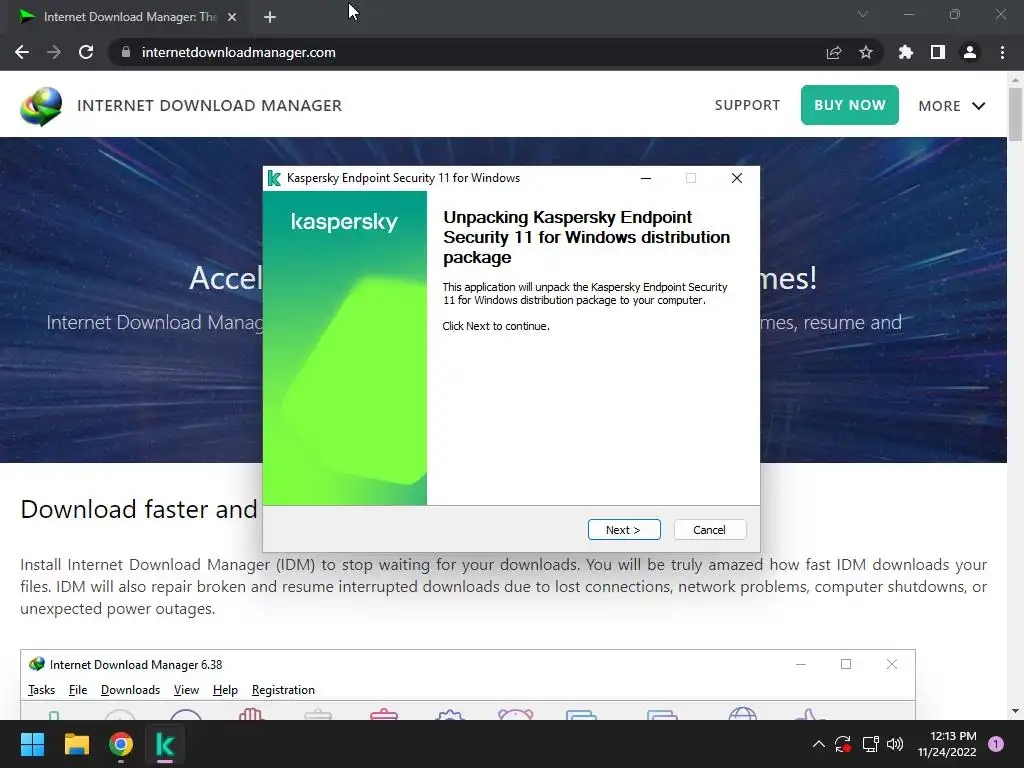
Task: Click the Kaspersky installer taskbar icon
Action: [x=165, y=744]
